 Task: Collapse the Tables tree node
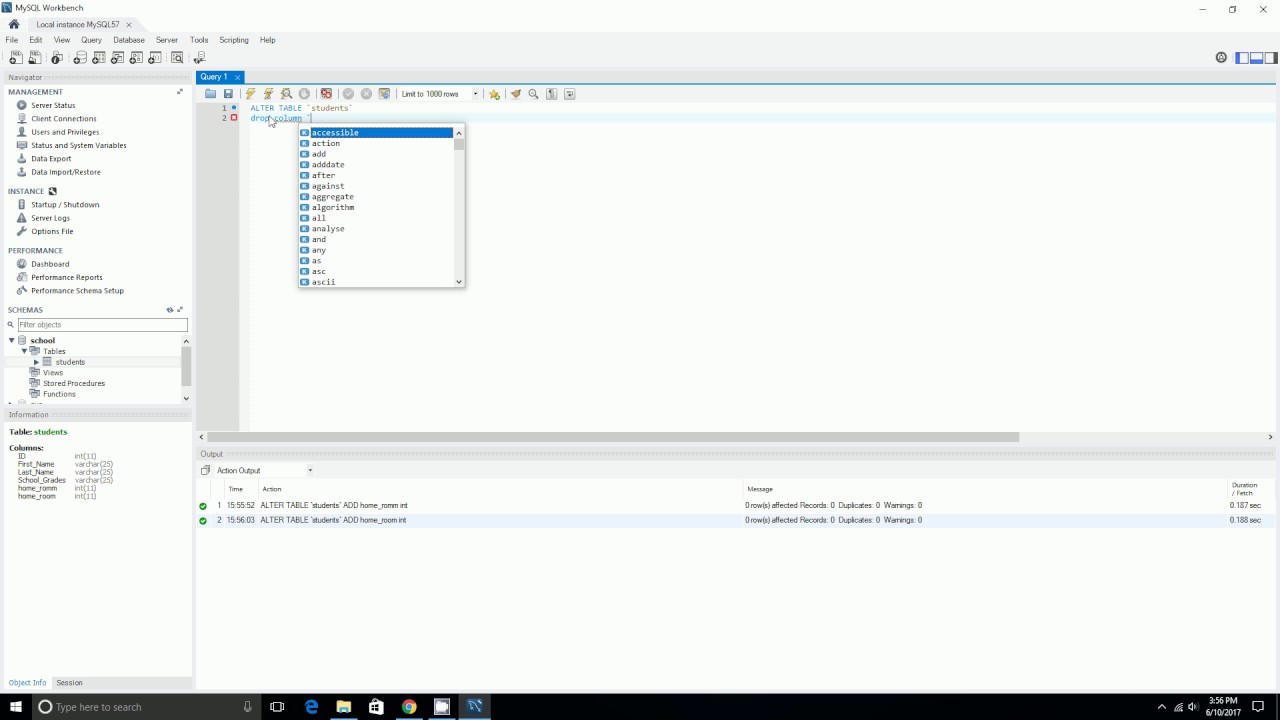24,351
